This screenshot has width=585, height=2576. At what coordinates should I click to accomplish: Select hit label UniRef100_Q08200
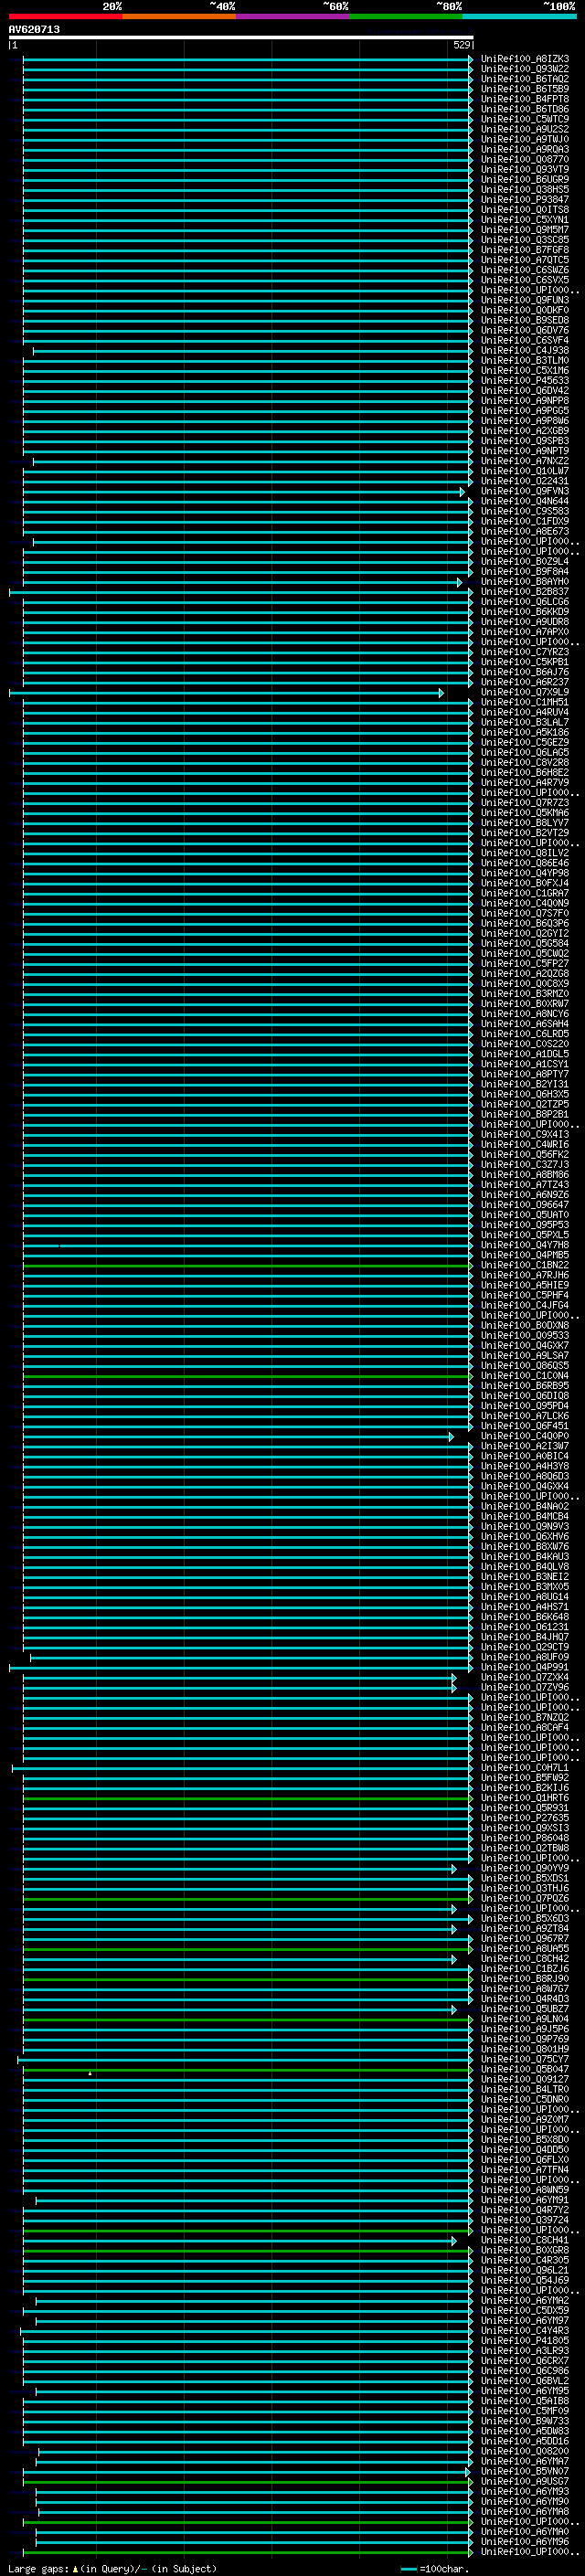(x=524, y=2452)
